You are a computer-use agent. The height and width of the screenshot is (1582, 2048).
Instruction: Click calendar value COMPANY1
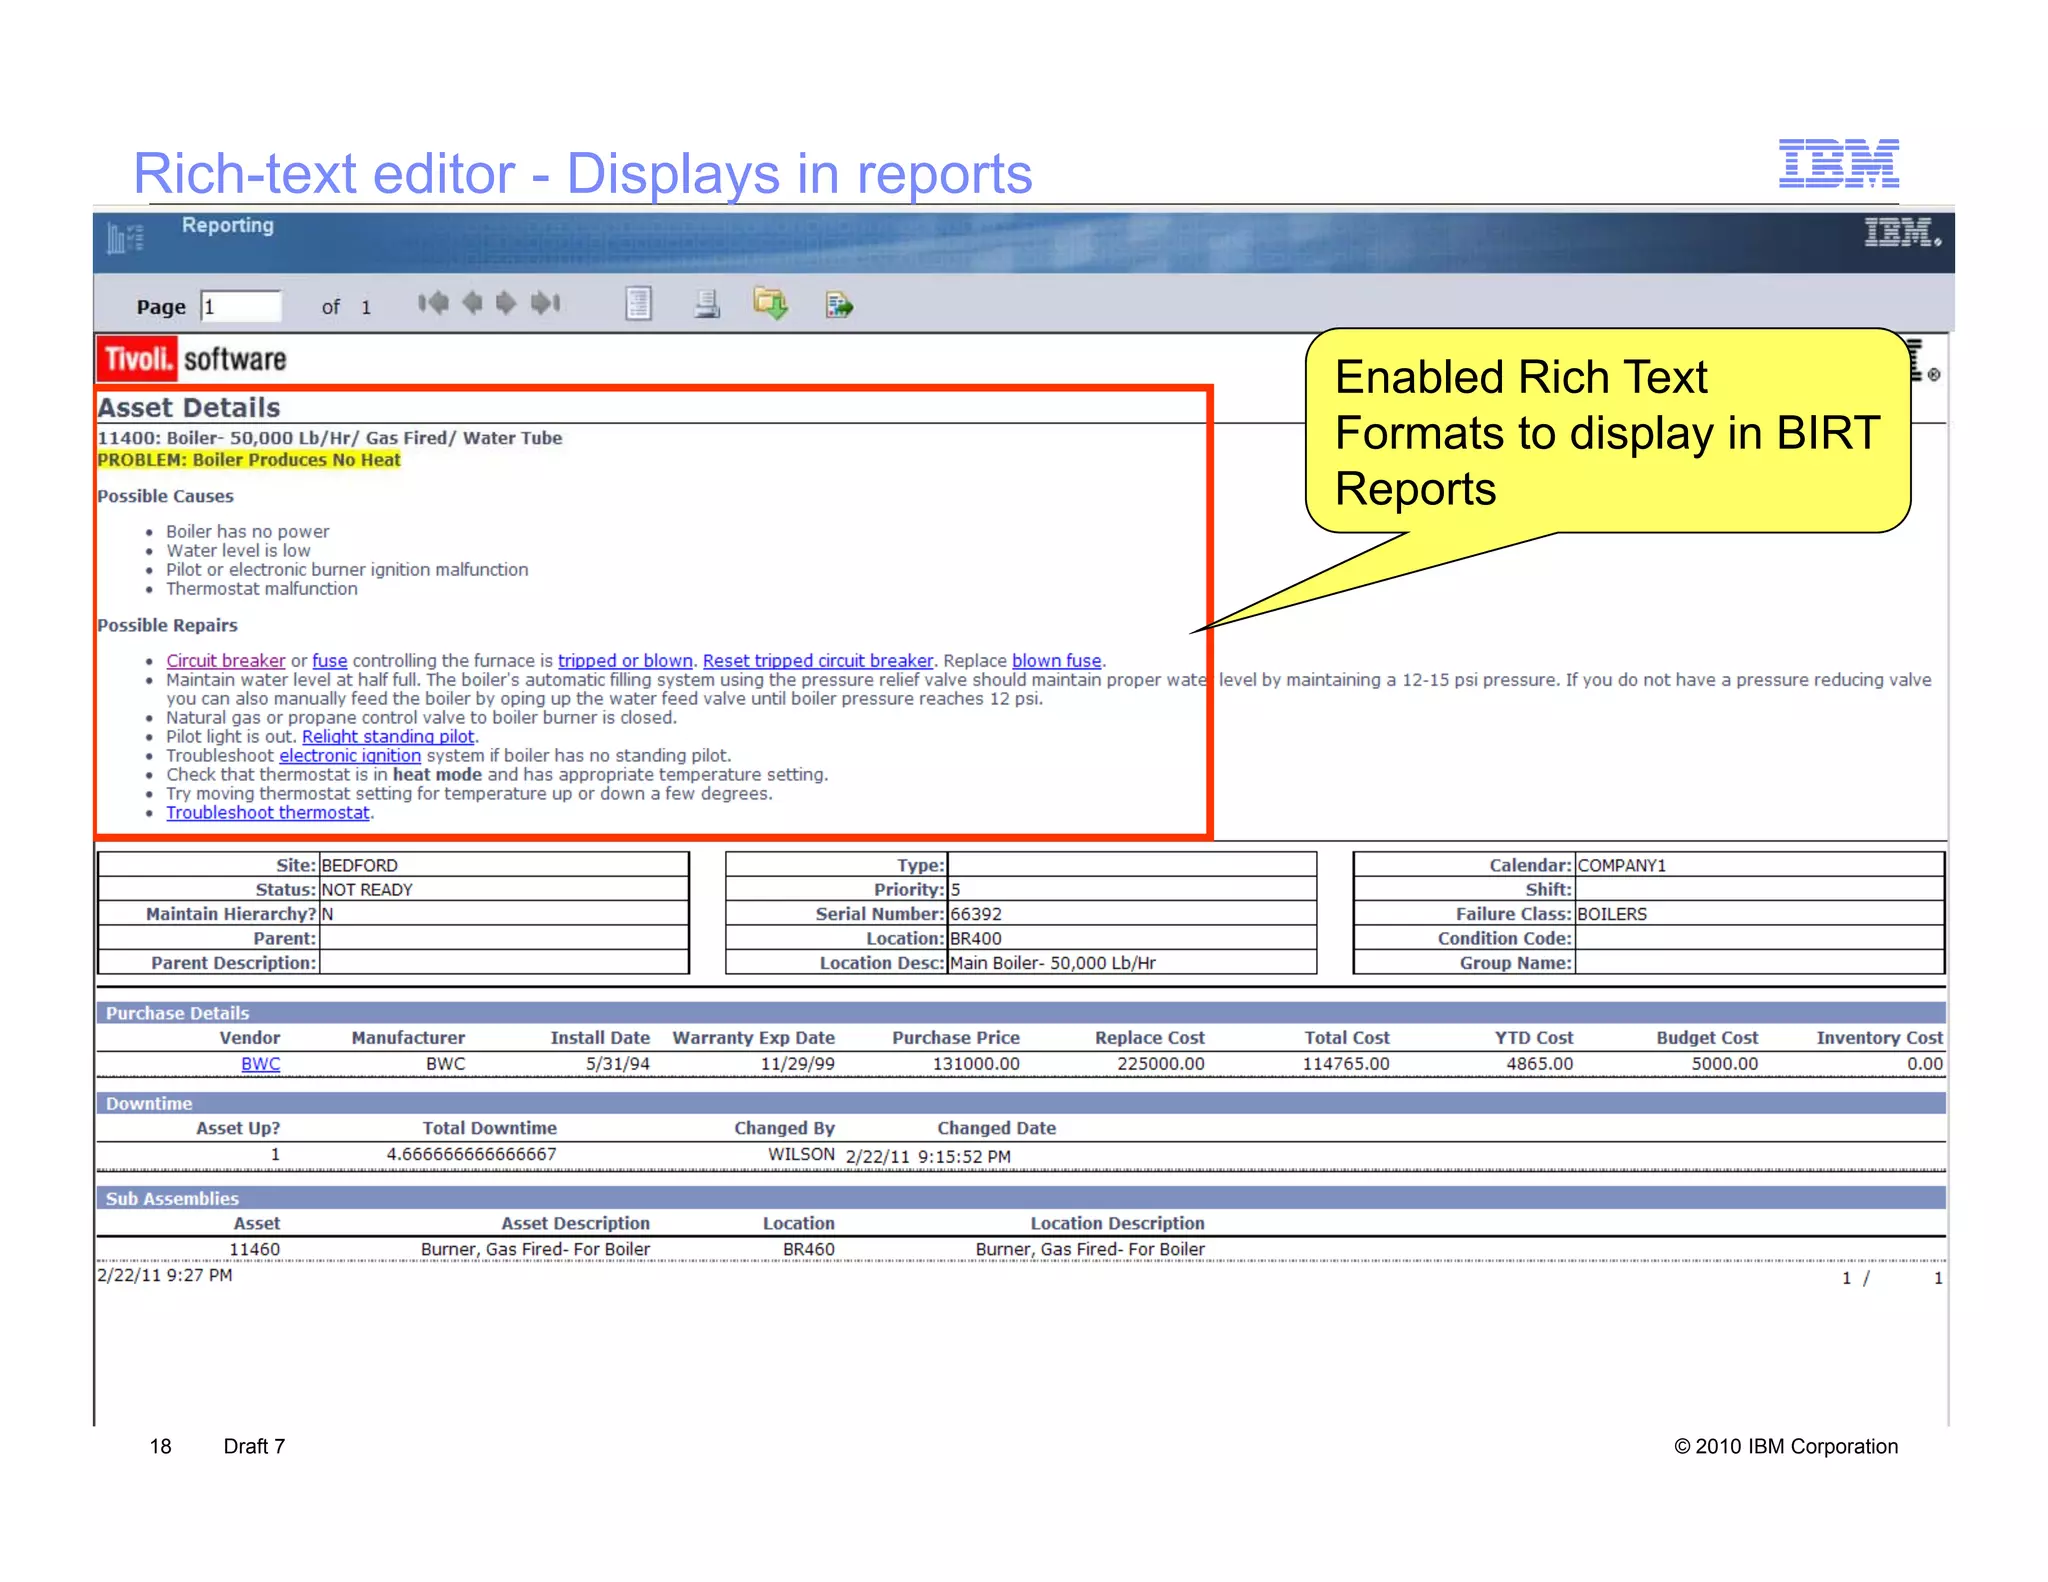point(1622,866)
